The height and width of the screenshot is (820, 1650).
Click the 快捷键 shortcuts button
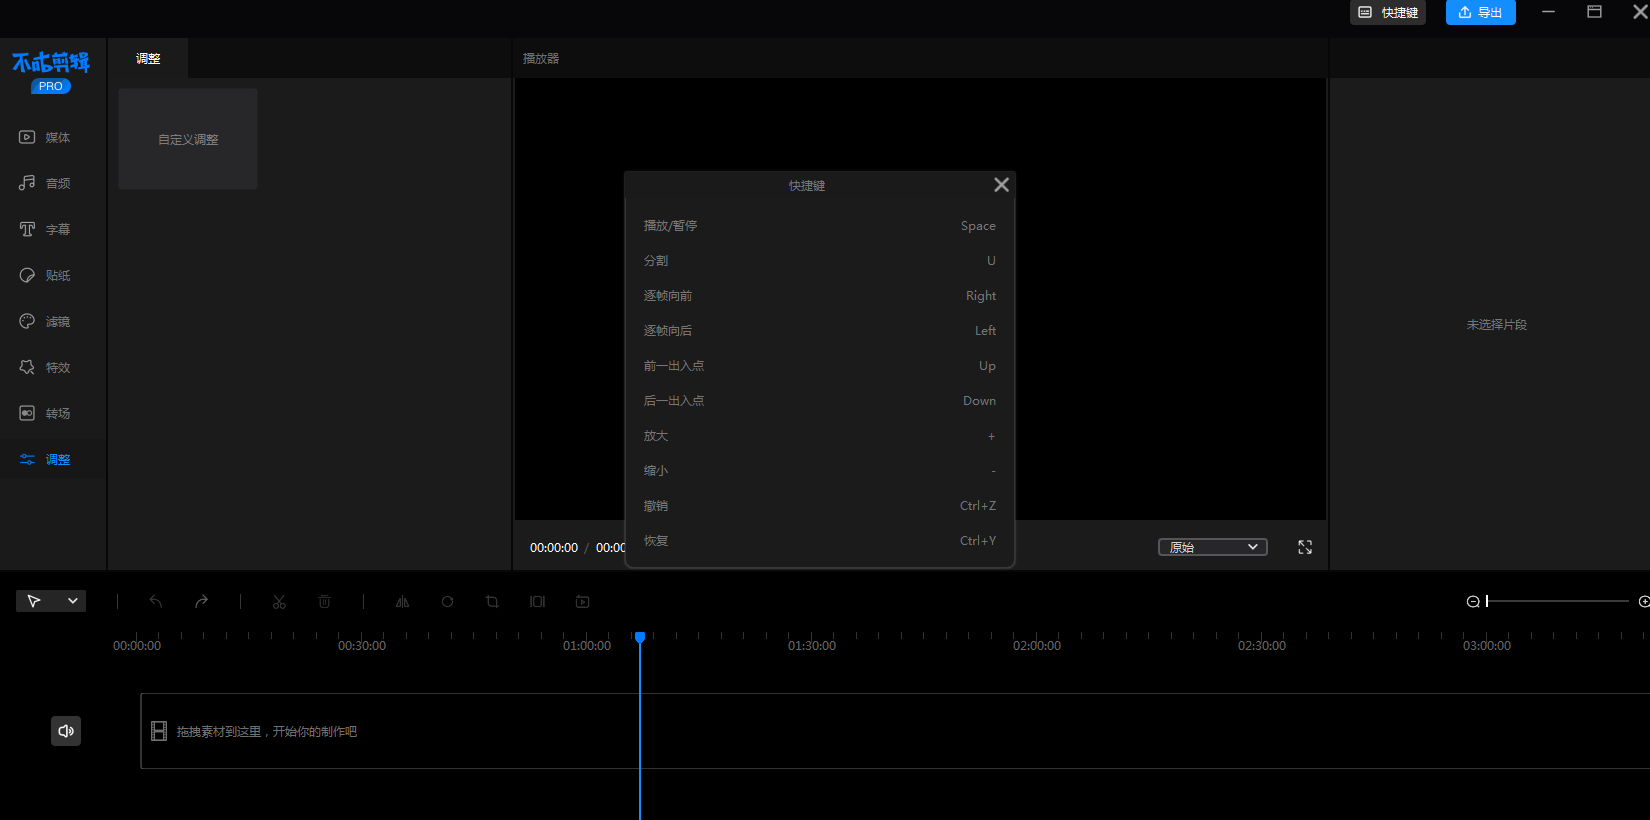coord(1388,12)
